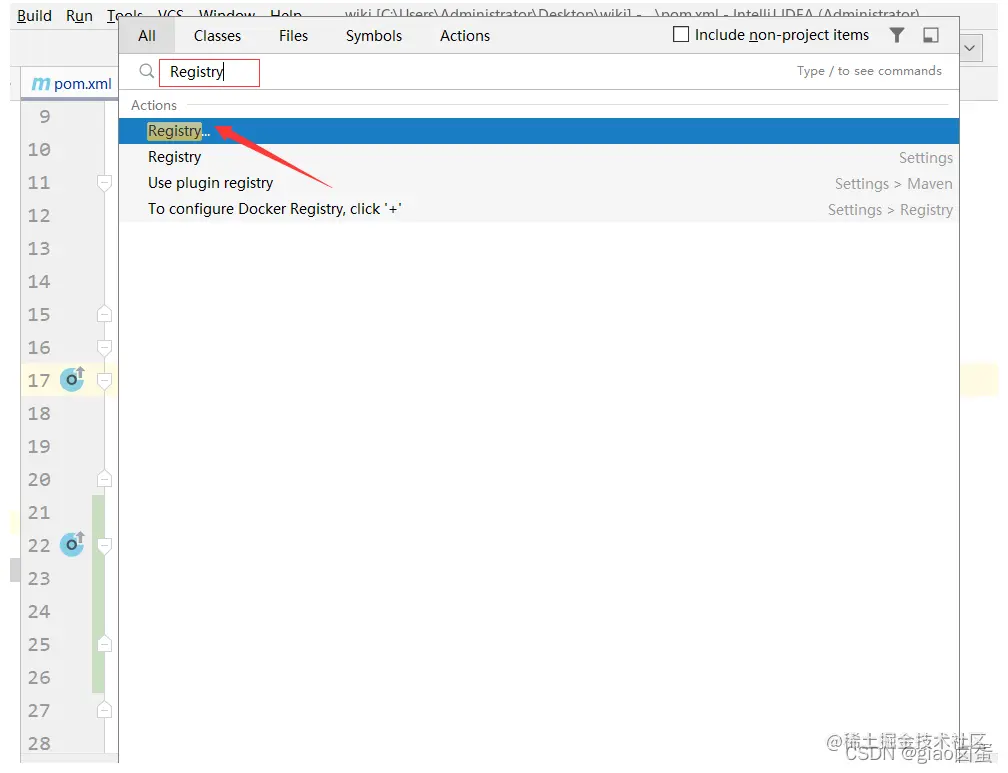Switch to the Actions search tab

point(465,36)
